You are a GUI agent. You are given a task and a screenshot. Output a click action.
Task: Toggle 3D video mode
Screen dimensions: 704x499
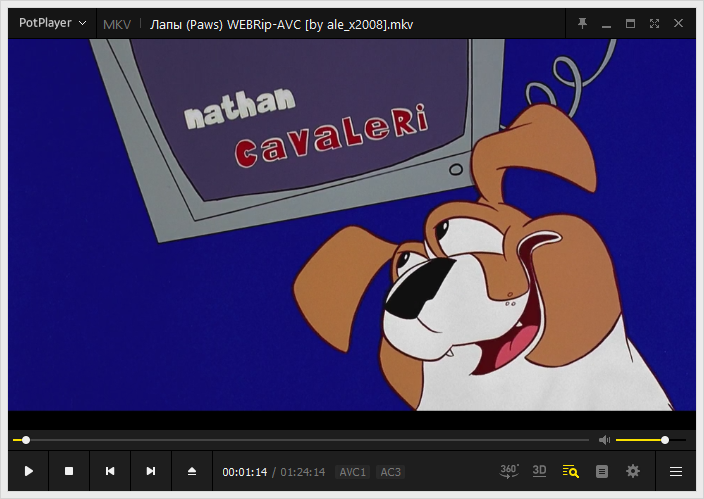[539, 471]
